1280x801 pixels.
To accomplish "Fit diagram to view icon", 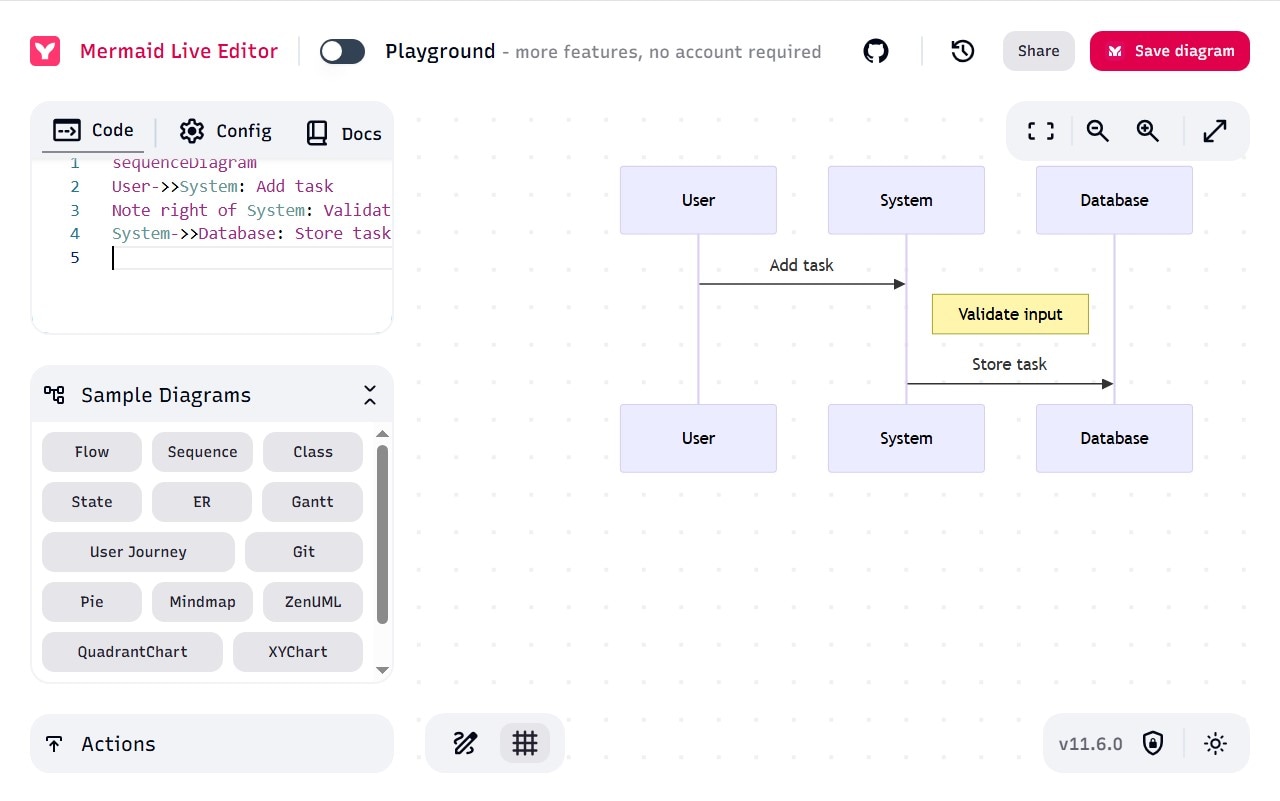I will pyautogui.click(x=1041, y=131).
